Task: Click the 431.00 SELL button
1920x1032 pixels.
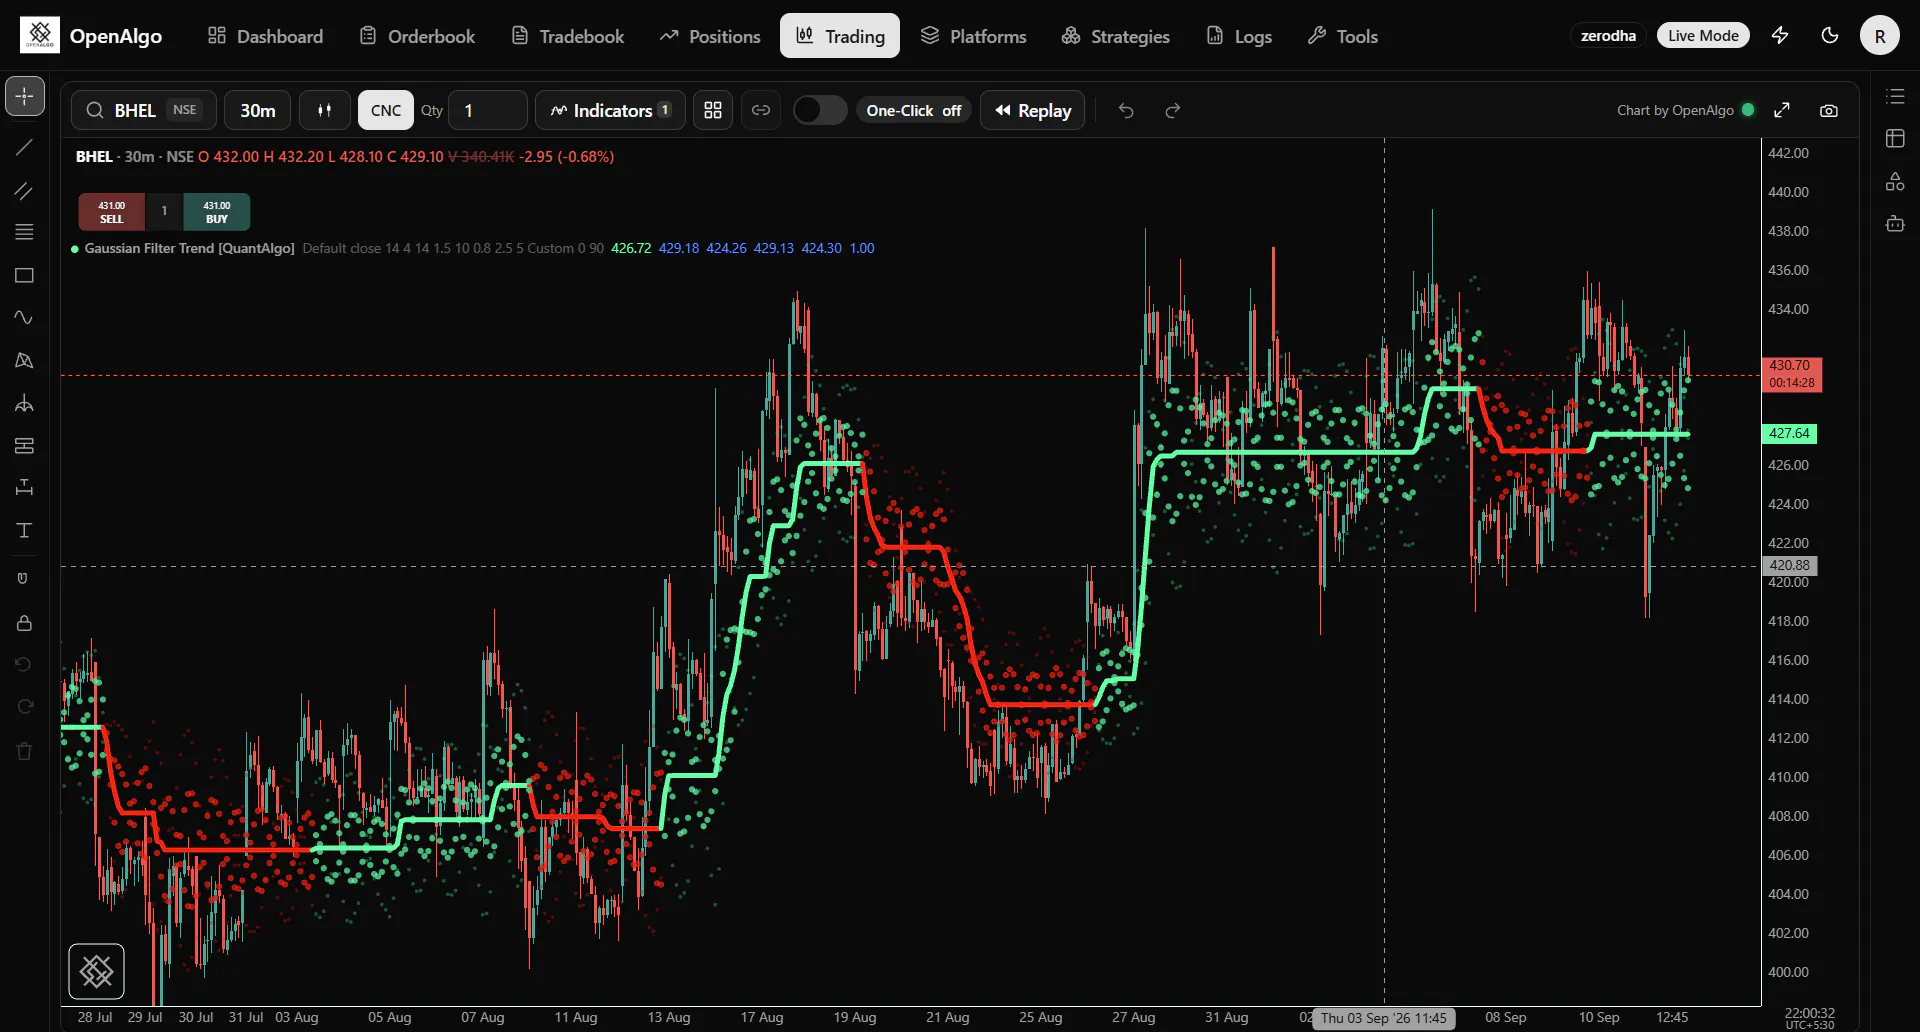Action: 112,212
